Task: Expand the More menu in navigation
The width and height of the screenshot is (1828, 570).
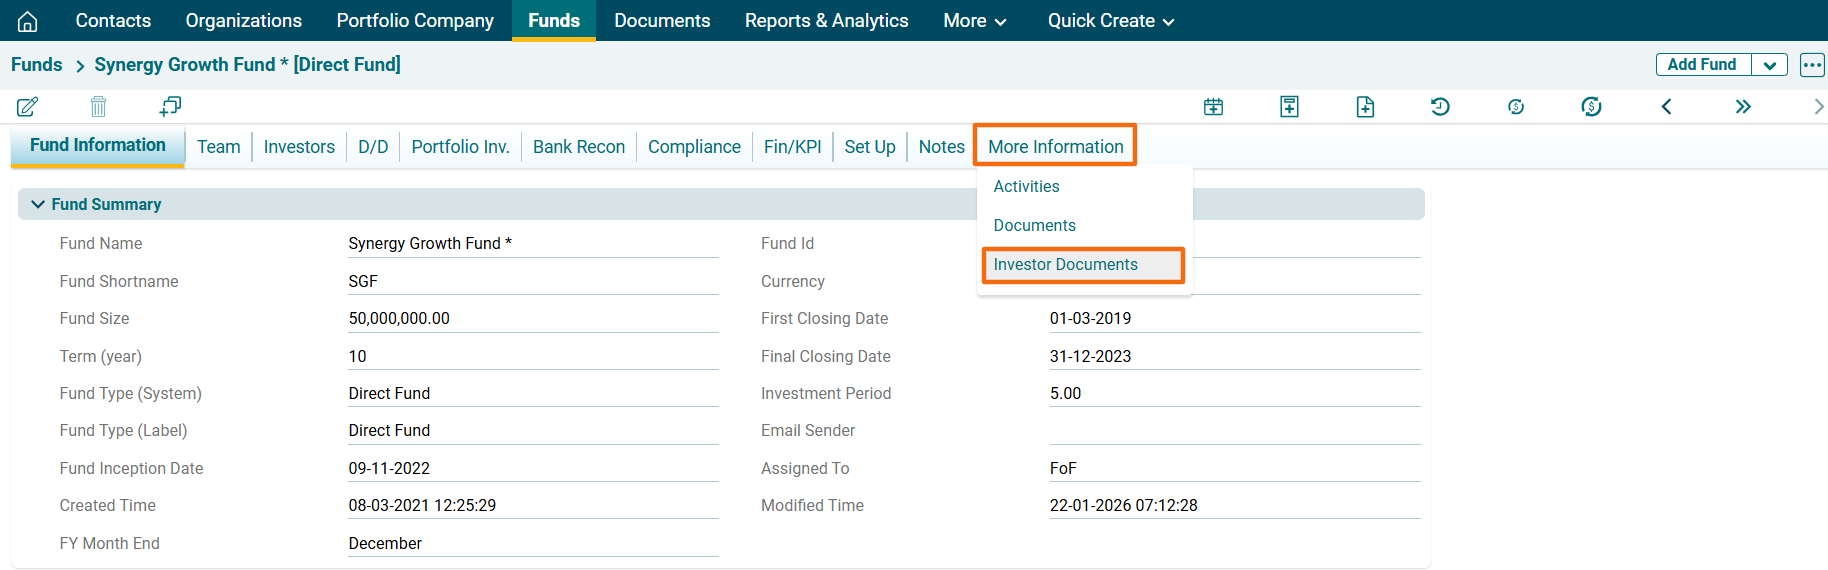Action: pos(974,21)
